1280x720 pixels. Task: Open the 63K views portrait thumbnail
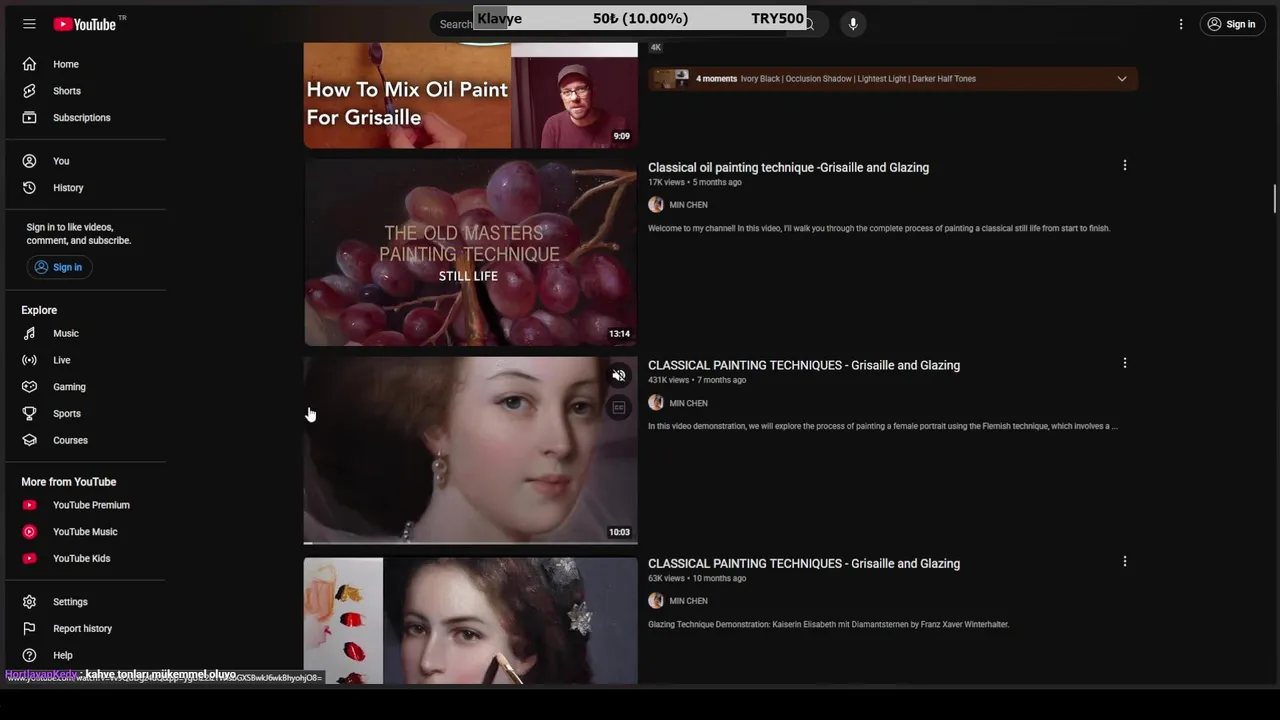pos(470,620)
